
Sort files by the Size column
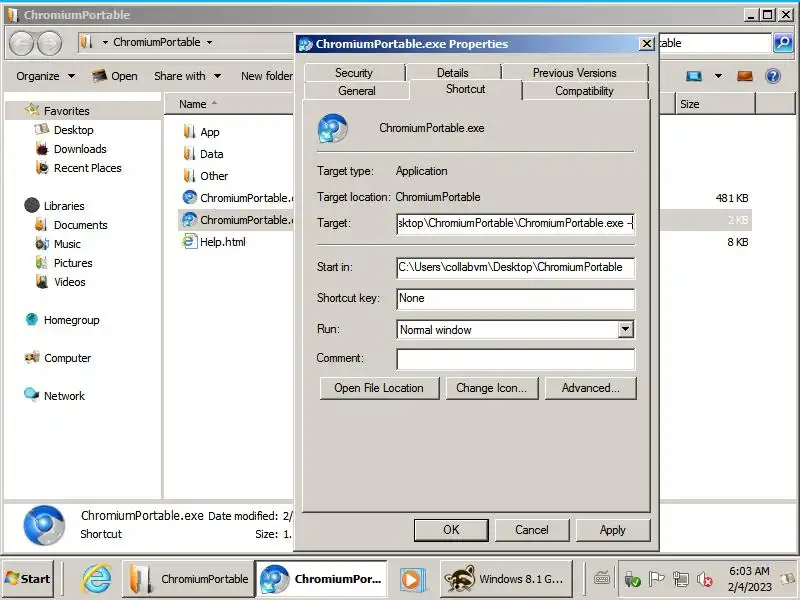pyautogui.click(x=715, y=104)
